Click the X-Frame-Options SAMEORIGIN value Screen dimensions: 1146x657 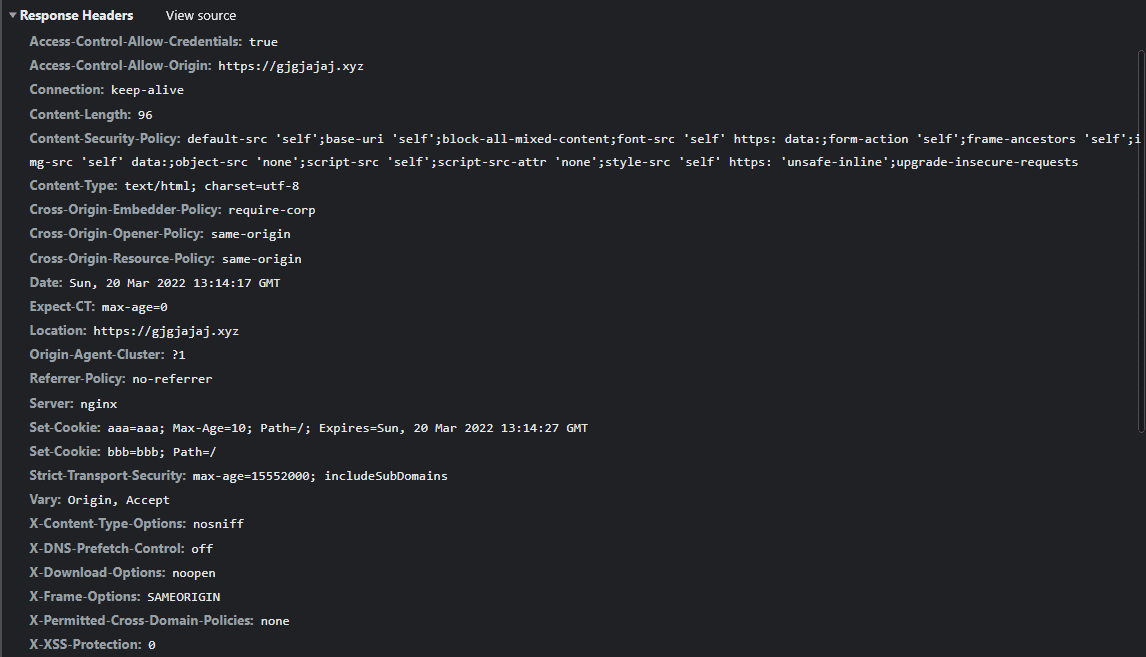(x=183, y=597)
